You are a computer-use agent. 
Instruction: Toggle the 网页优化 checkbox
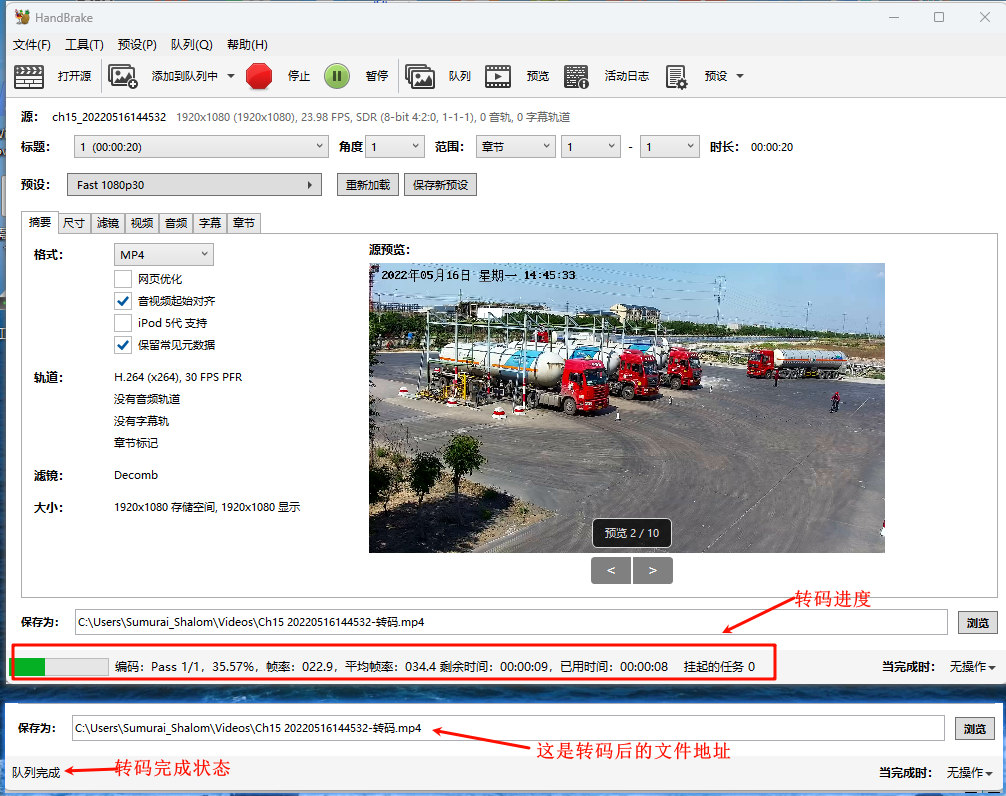[123, 279]
